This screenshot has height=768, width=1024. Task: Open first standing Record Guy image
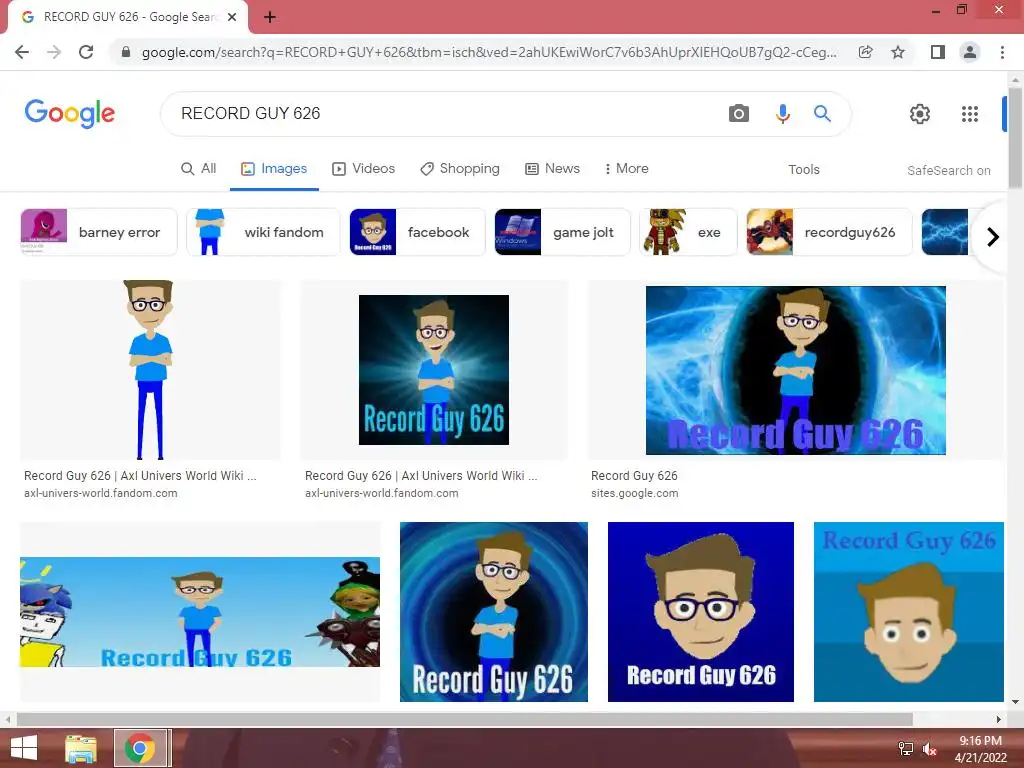(150, 370)
